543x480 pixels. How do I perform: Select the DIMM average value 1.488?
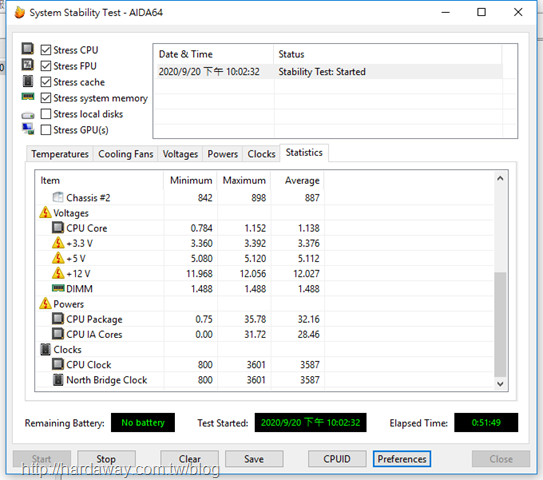309,289
